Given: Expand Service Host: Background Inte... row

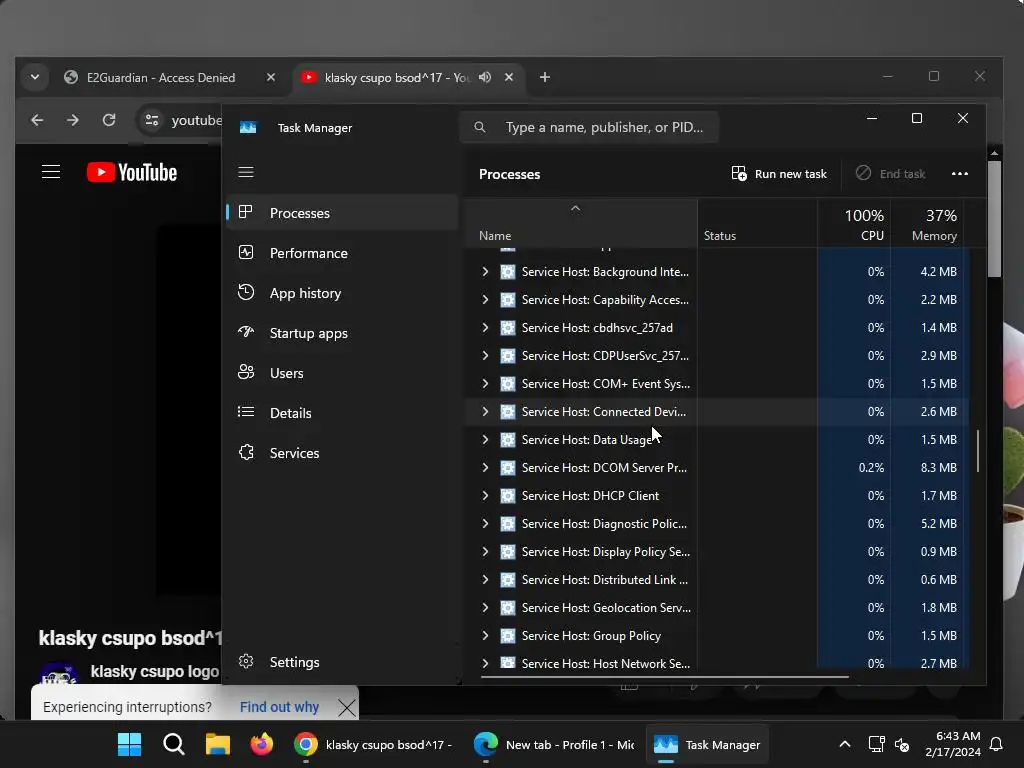Looking at the screenshot, I should pos(485,272).
